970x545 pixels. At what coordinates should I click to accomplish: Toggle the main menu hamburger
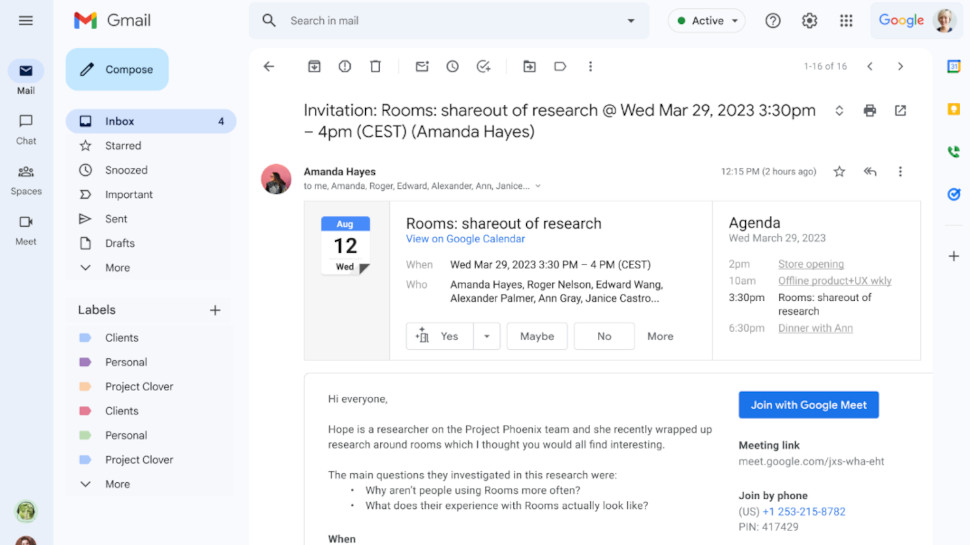pos(26,21)
